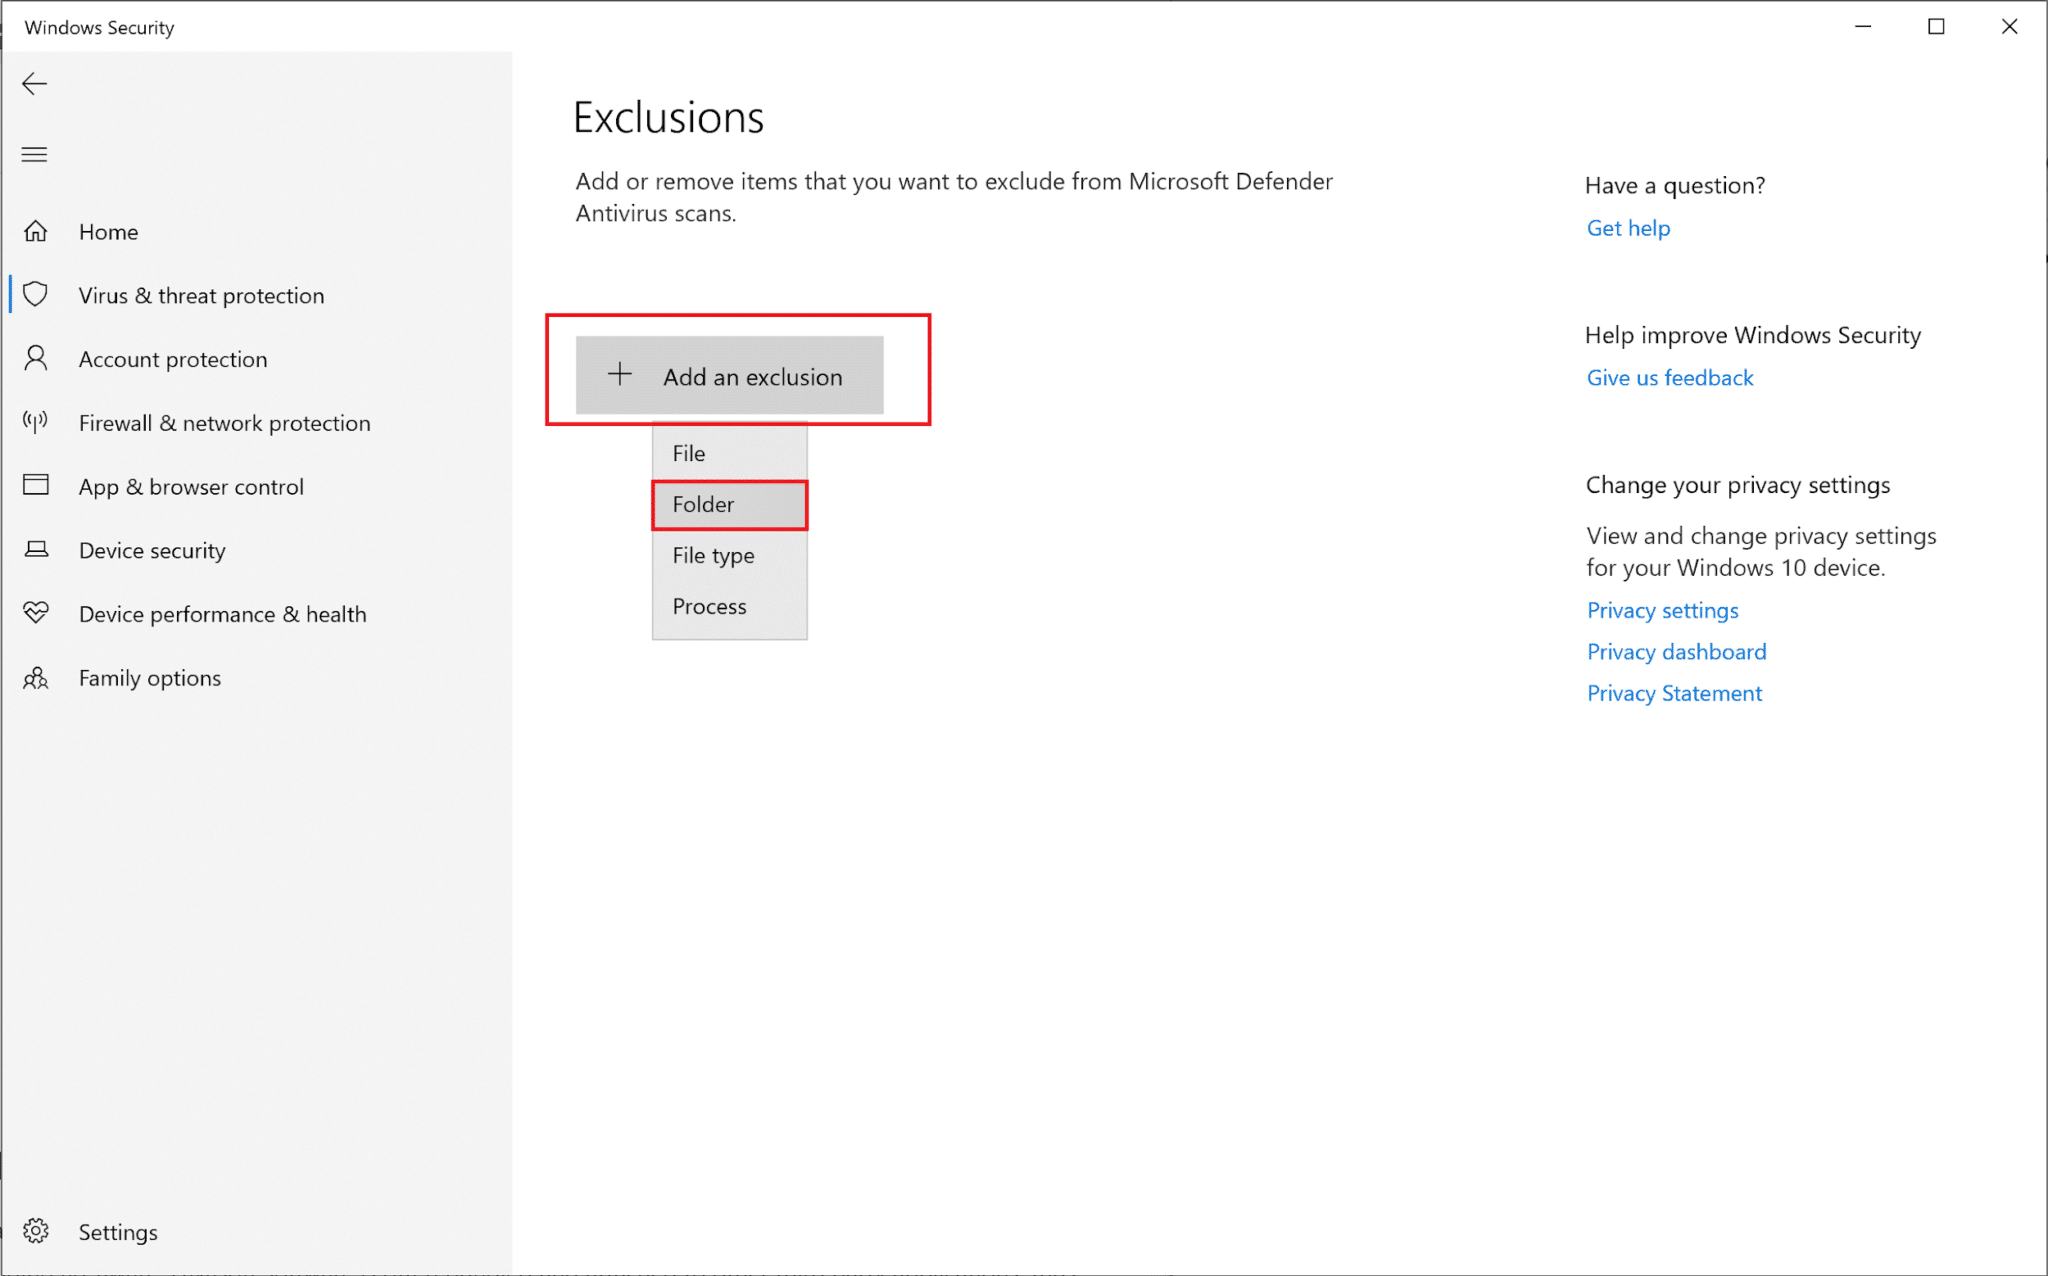Expand the Add an exclusion dropdown button
Viewport: 2048px width, 1276px height.
point(729,376)
